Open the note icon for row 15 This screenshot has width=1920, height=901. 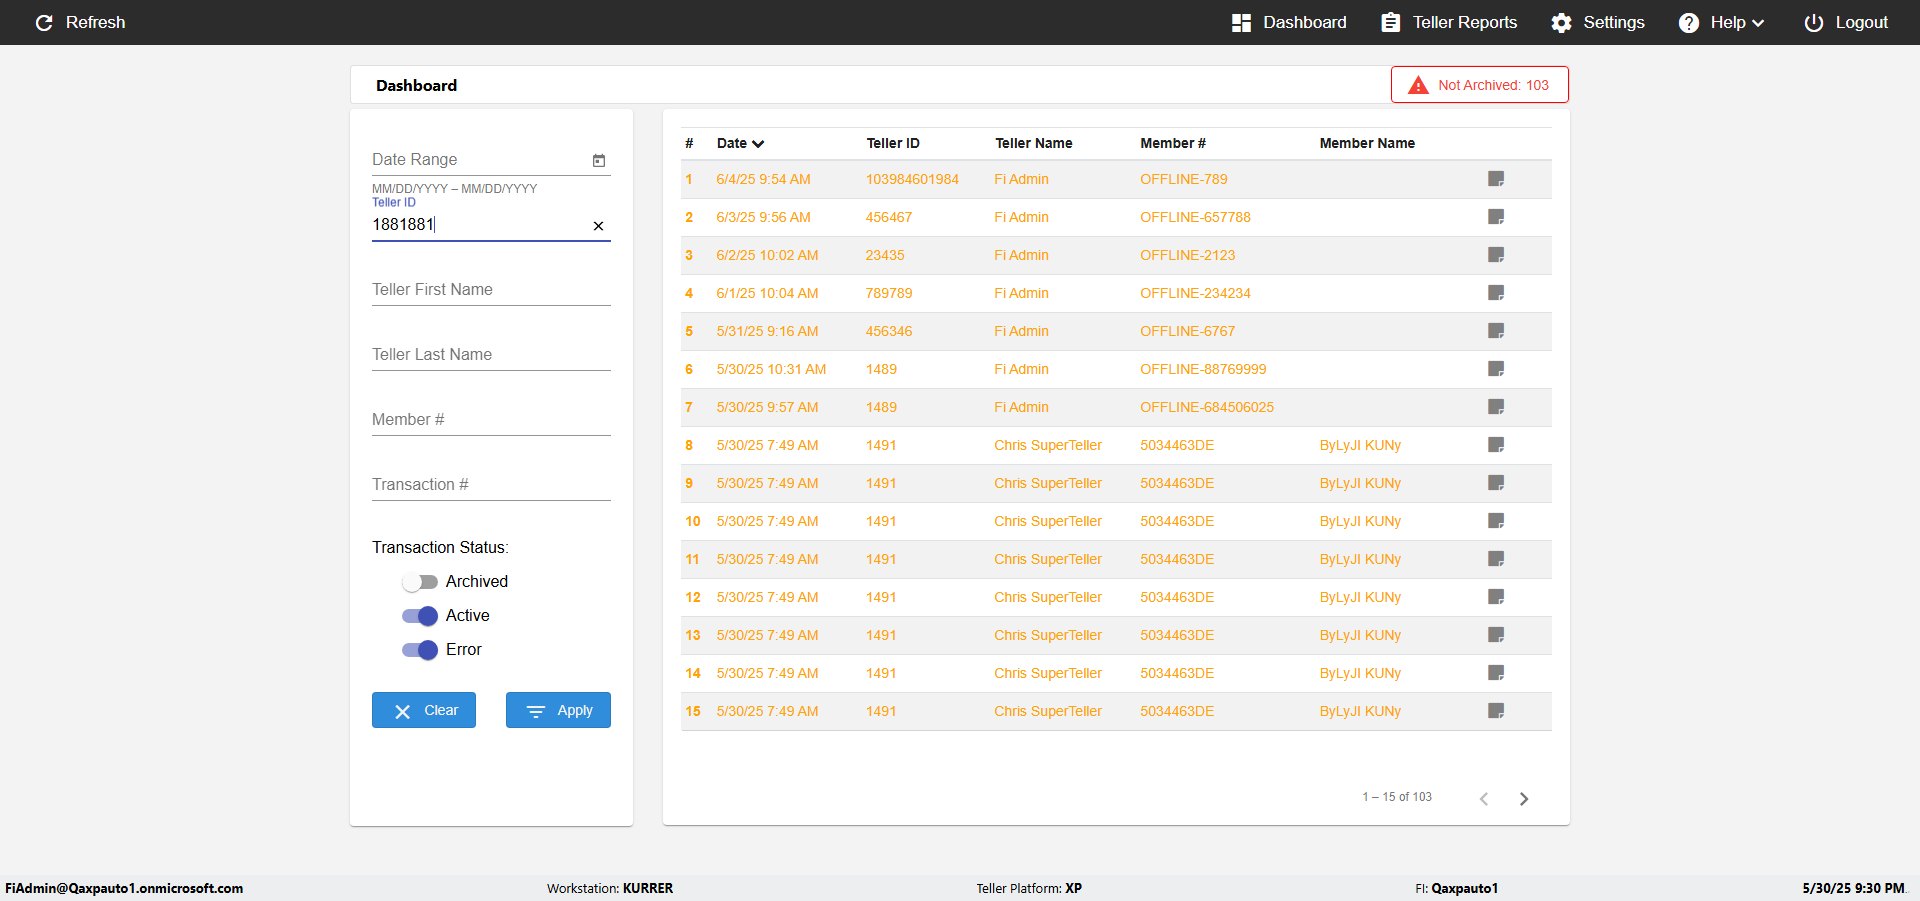[x=1496, y=711]
